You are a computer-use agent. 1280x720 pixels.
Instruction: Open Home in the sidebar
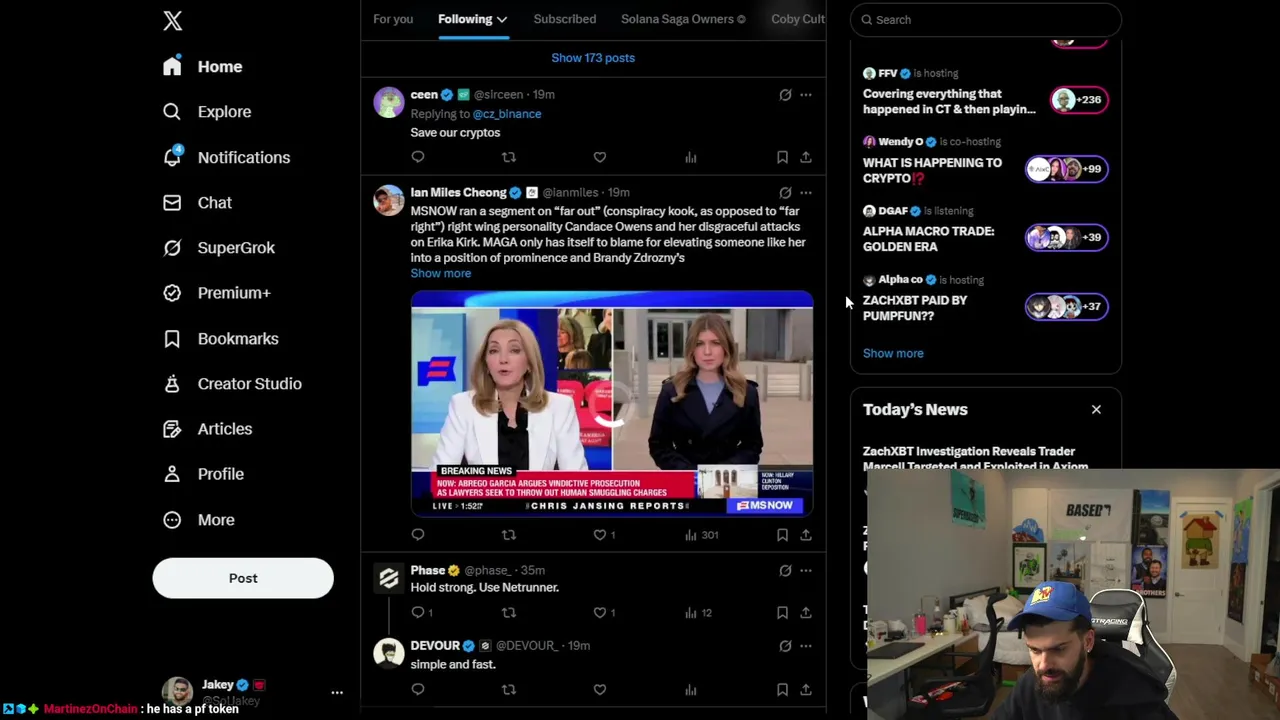204,66
